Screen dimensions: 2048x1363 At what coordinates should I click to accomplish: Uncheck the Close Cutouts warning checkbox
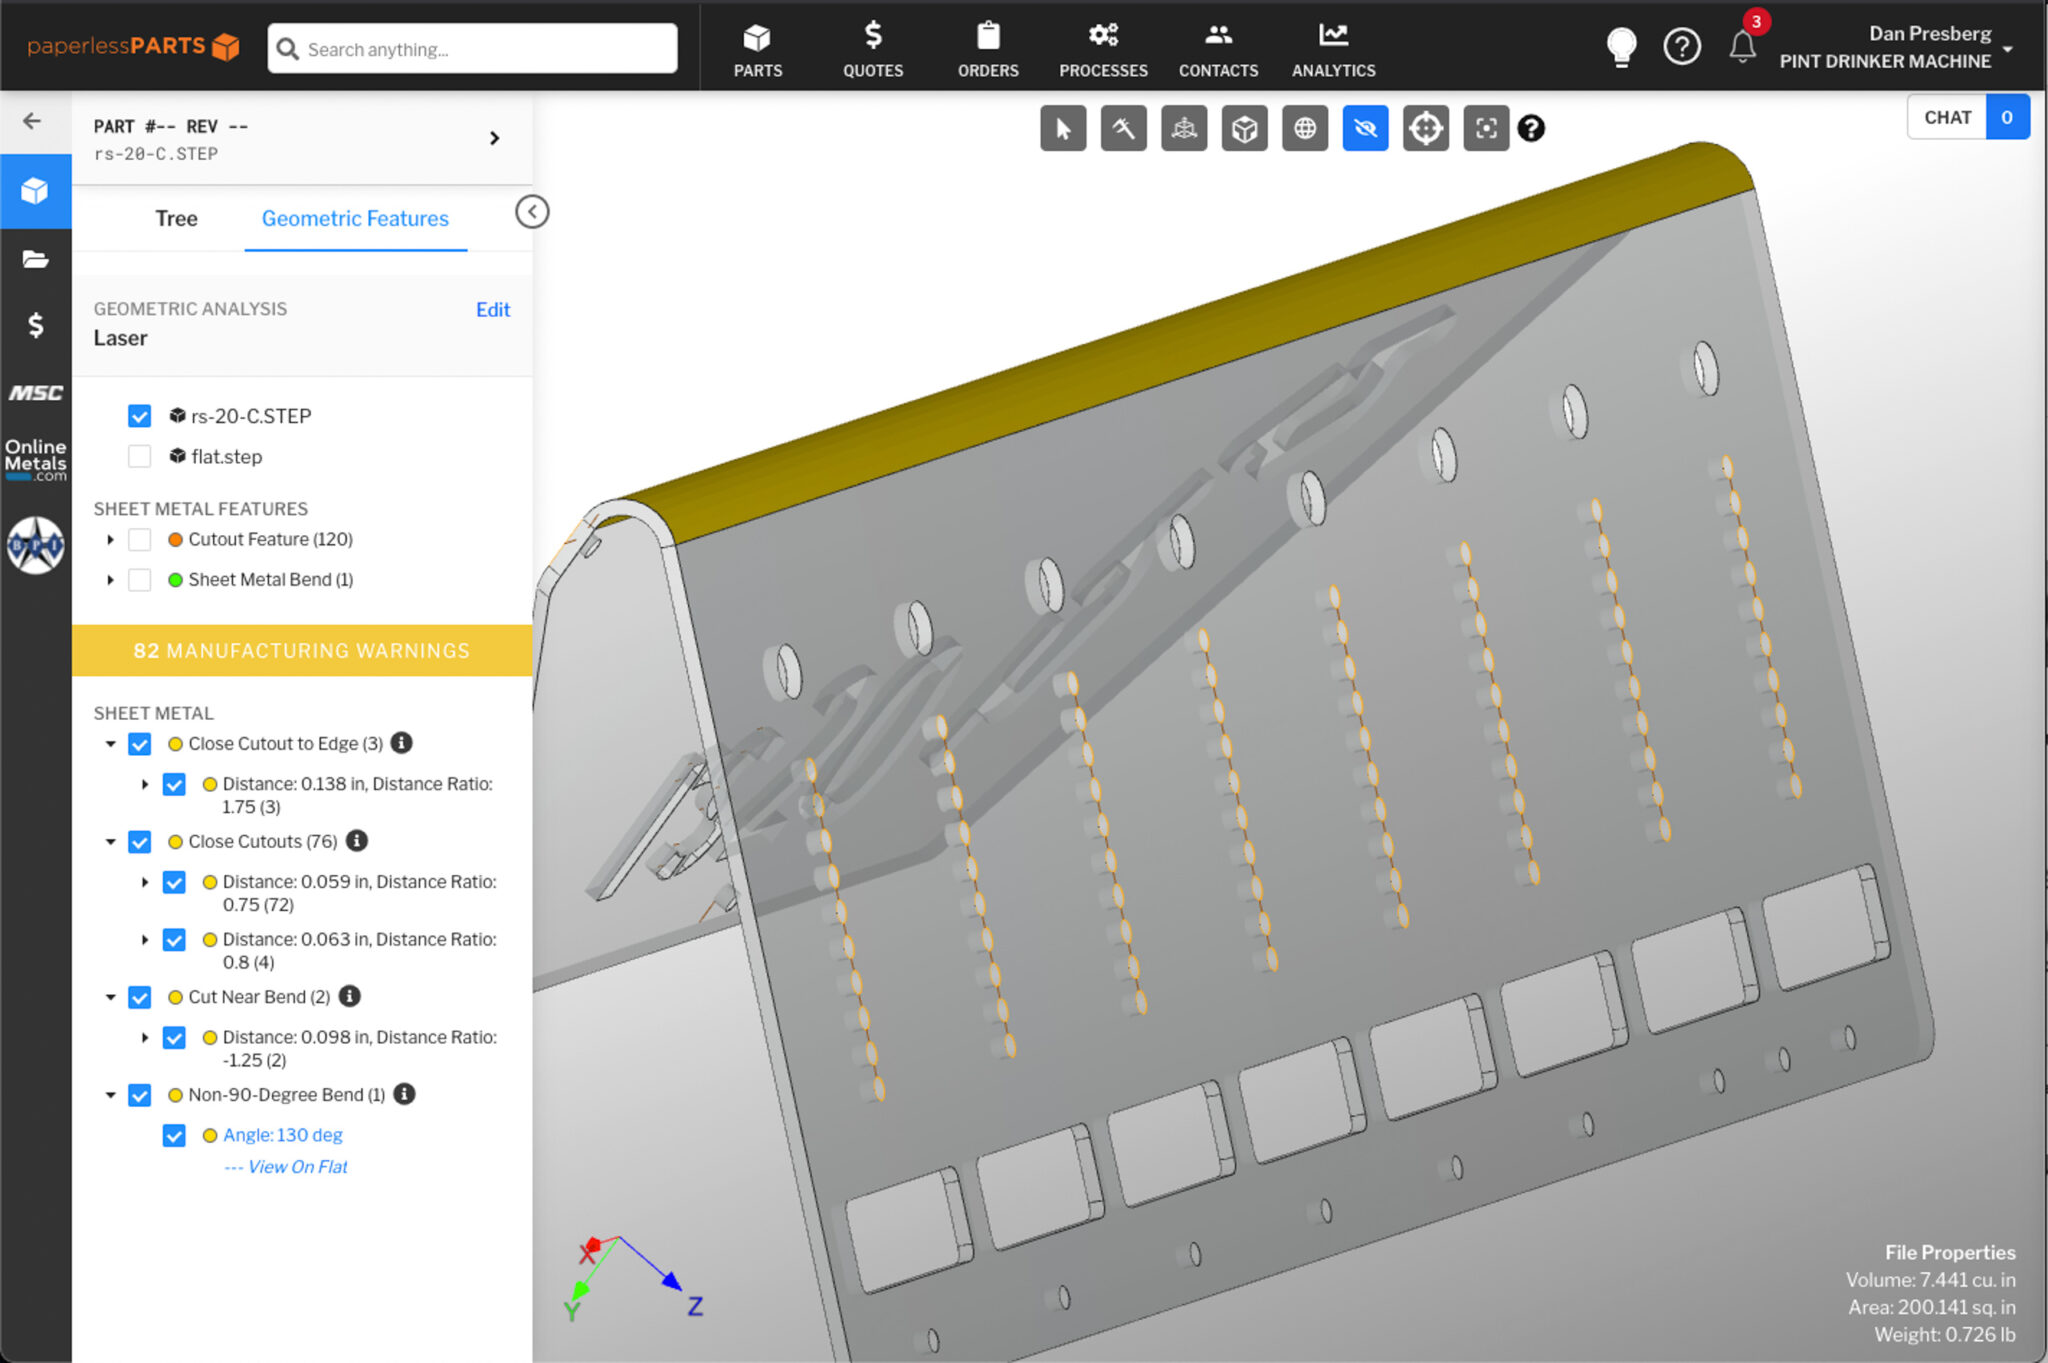tap(140, 842)
